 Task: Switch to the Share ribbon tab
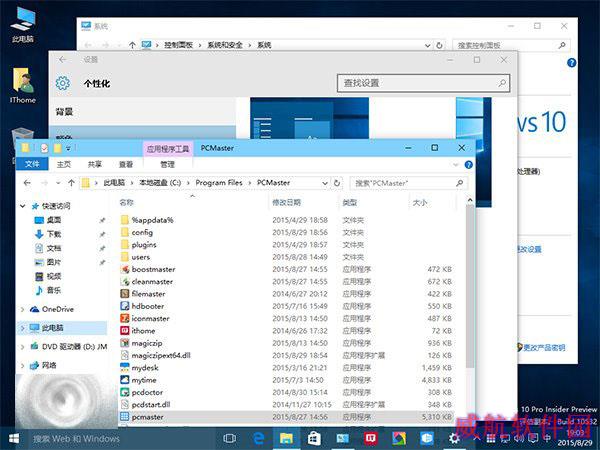pyautogui.click(x=95, y=165)
